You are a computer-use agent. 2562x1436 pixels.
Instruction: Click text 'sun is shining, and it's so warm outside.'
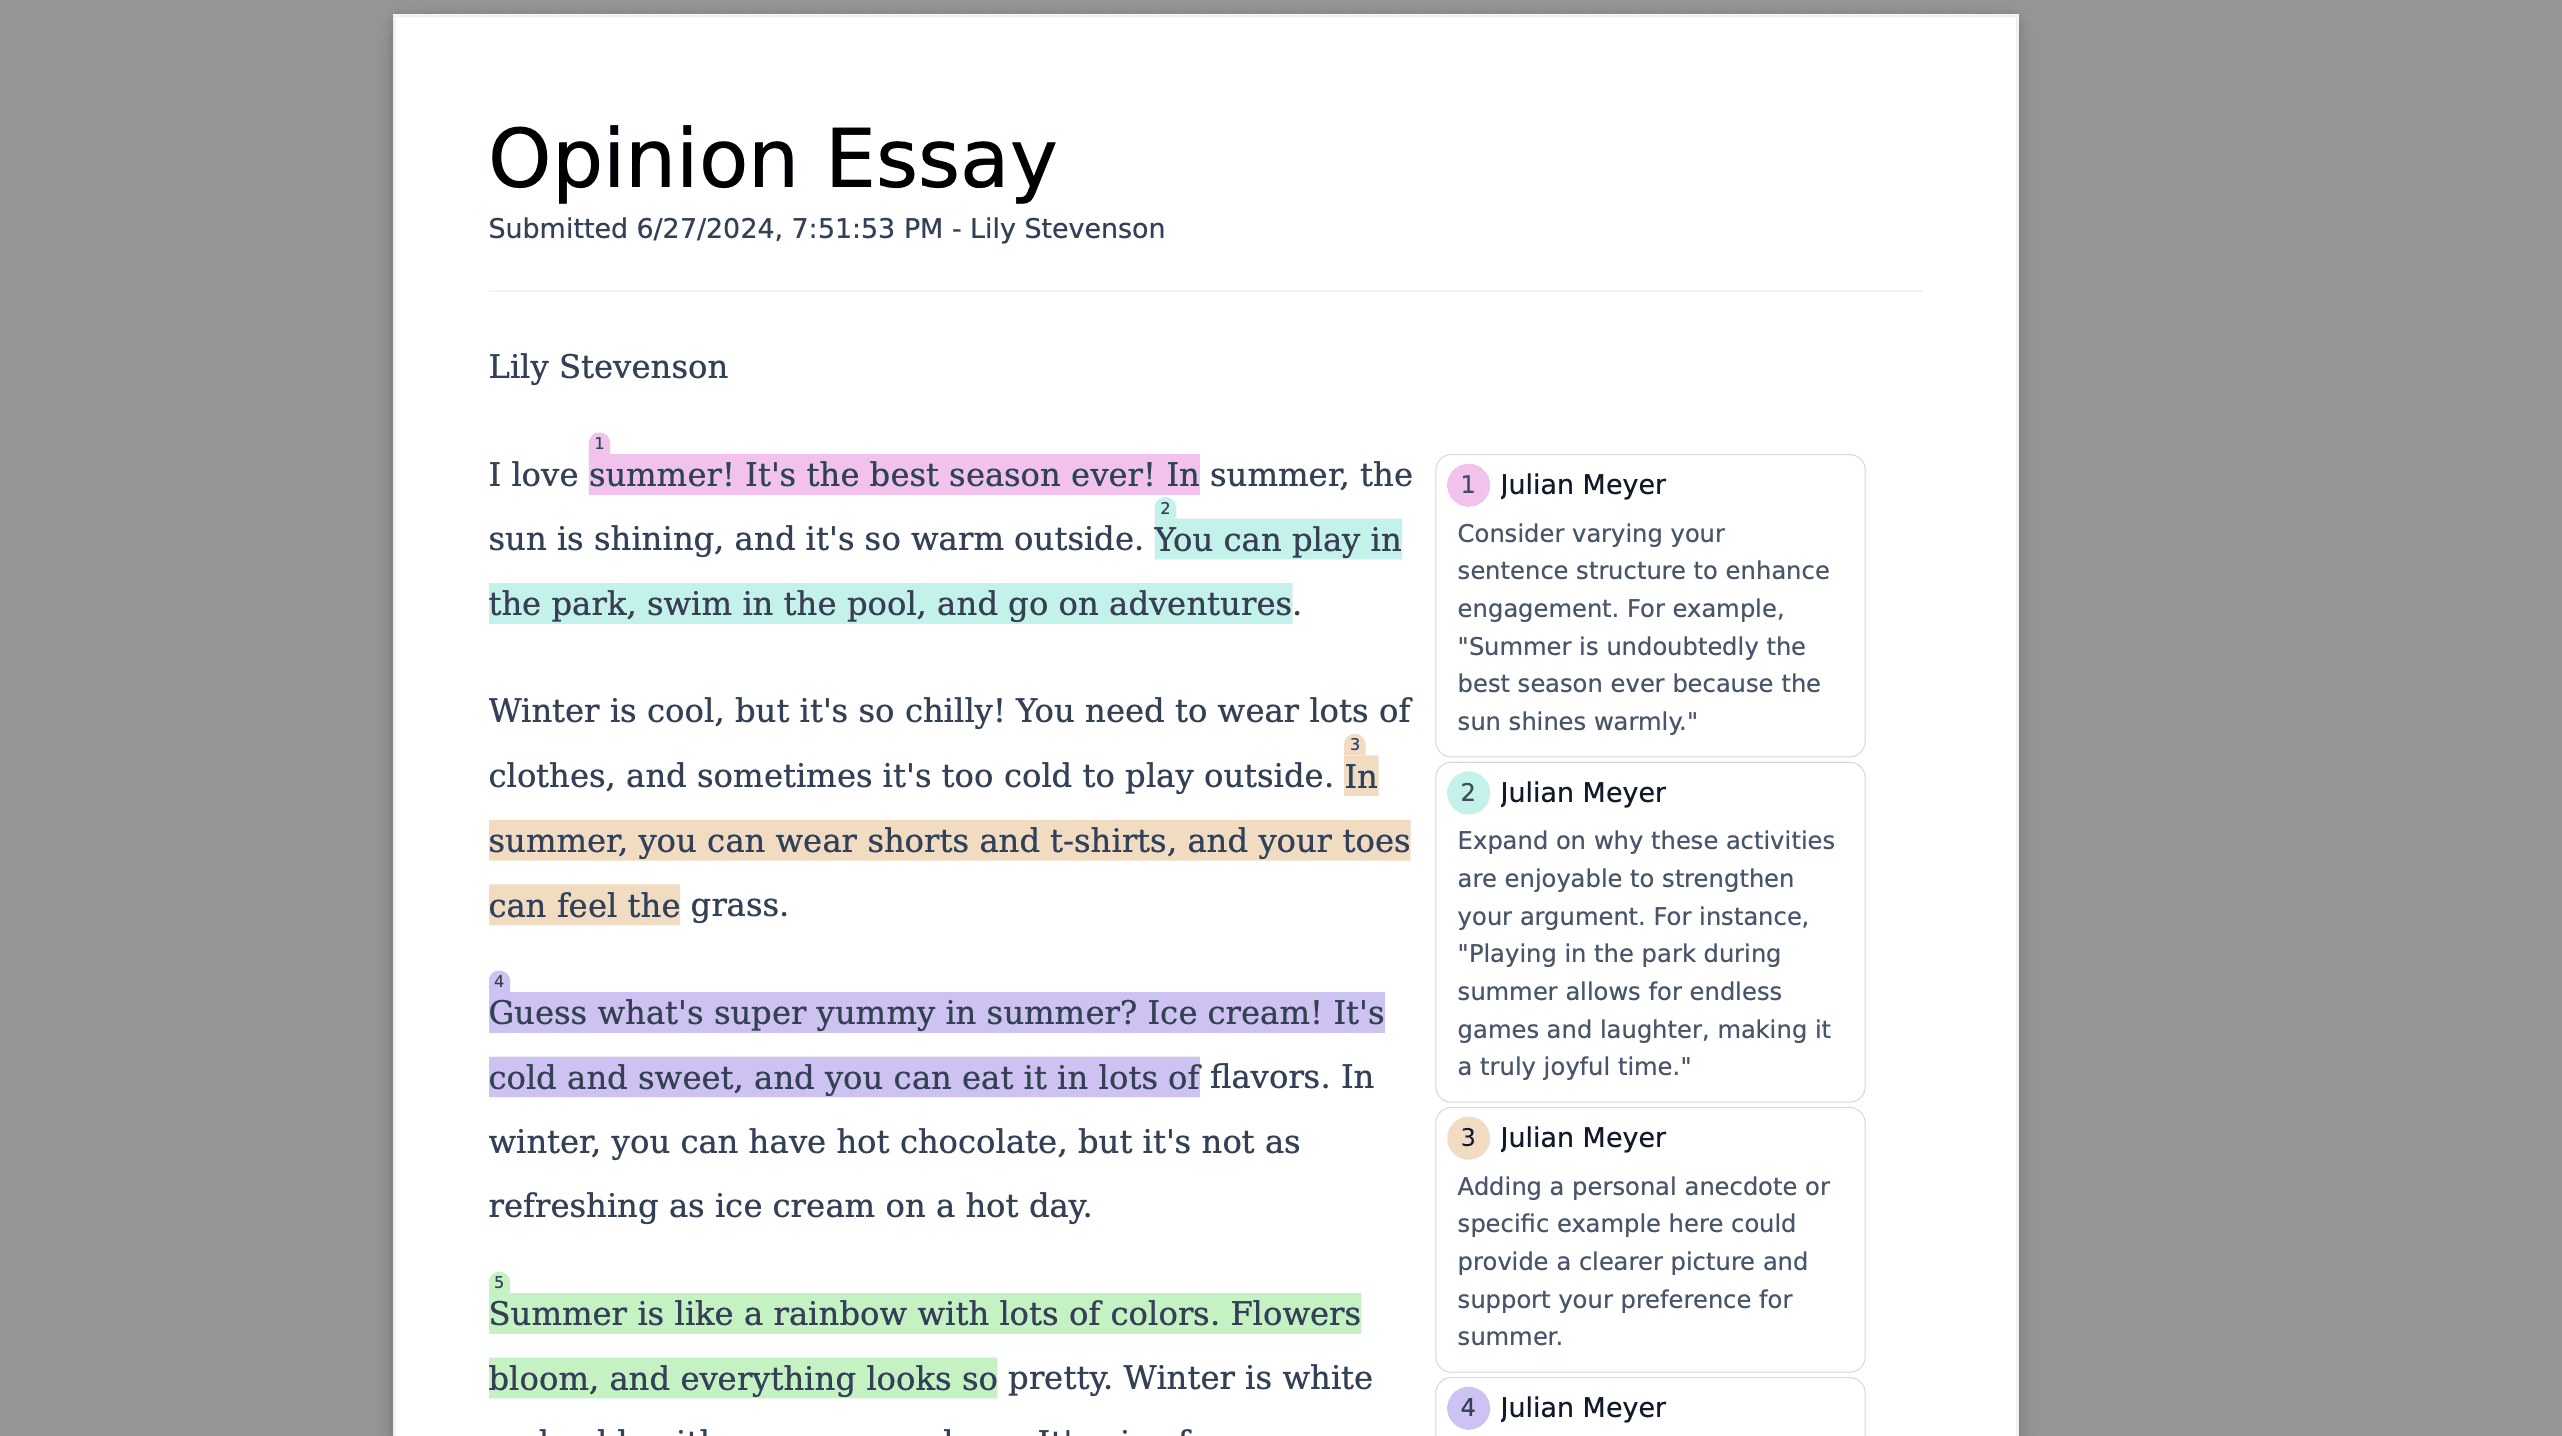(x=815, y=539)
